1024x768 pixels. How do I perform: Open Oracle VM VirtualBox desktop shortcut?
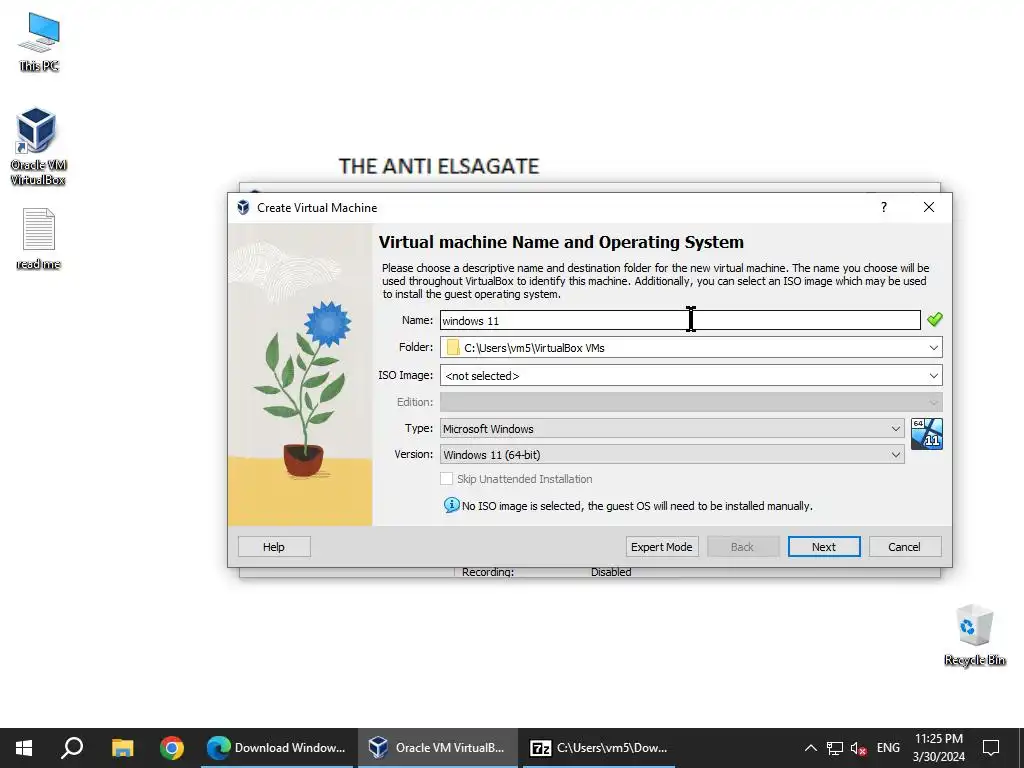[38, 146]
